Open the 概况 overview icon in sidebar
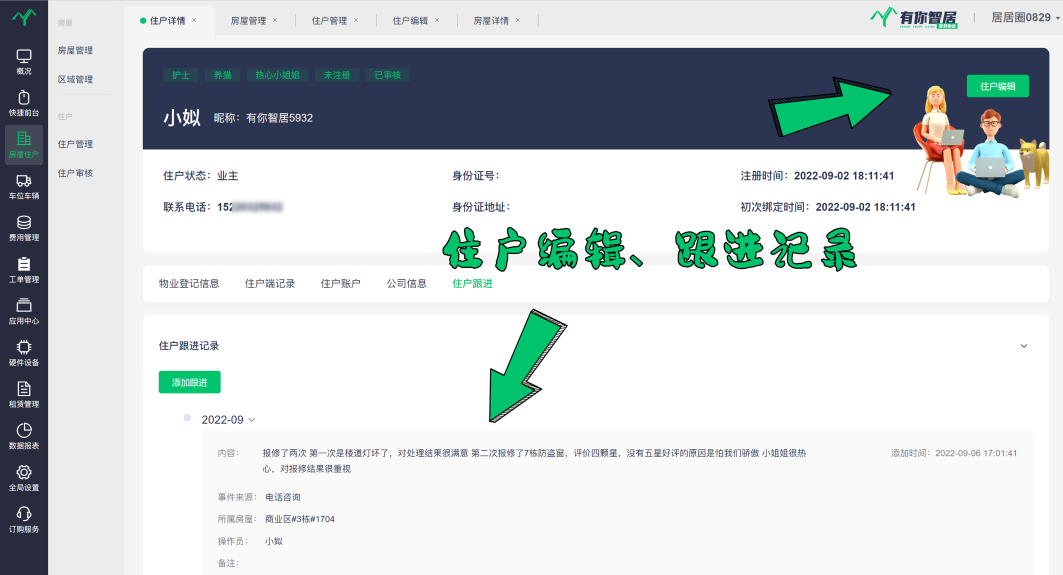Viewport: 1063px width, 575px height. point(23,57)
